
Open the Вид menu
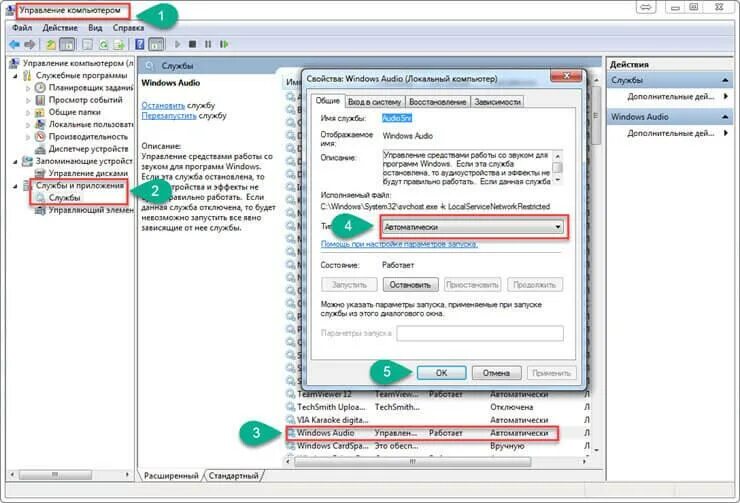[x=95, y=28]
